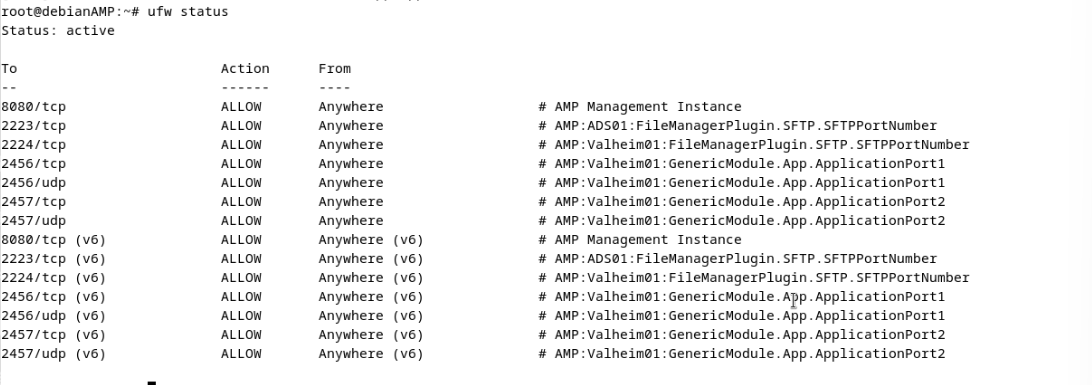
Task: Click the root@debianAMP prompt text
Action: (x=70, y=12)
